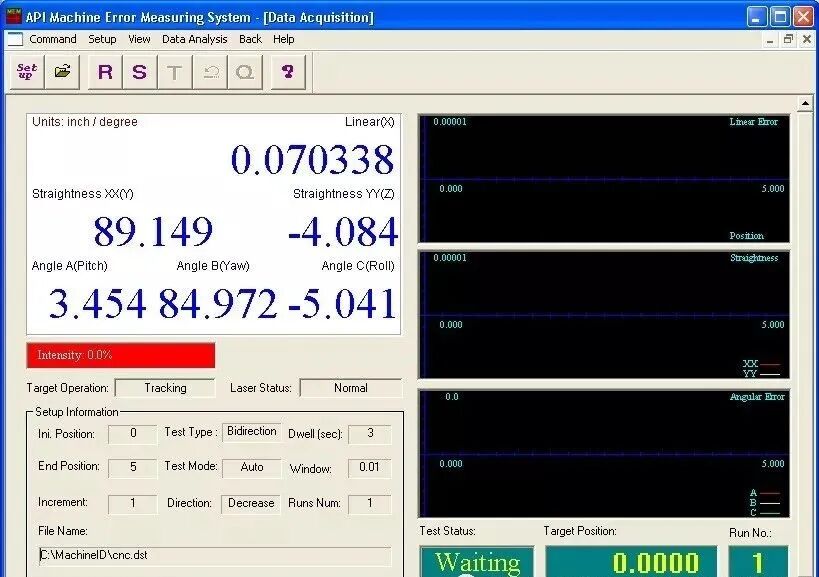Click the Laser Status Normal field
Image resolution: width=819 pixels, height=577 pixels.
pos(351,388)
